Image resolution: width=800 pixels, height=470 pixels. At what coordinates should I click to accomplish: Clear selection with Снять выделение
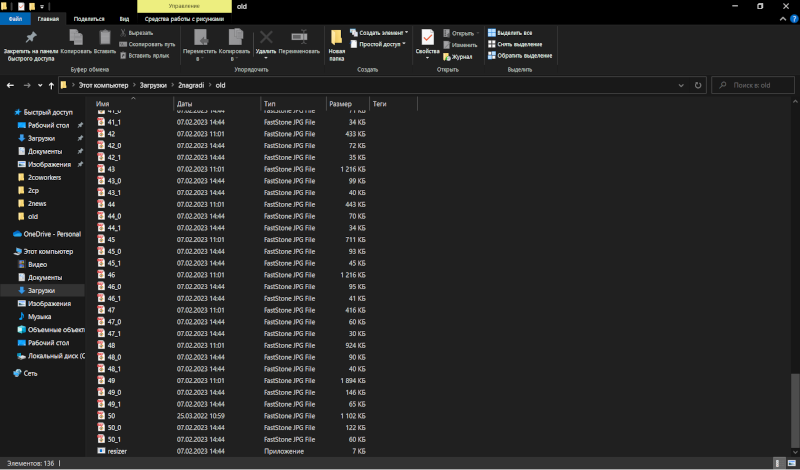(515, 44)
